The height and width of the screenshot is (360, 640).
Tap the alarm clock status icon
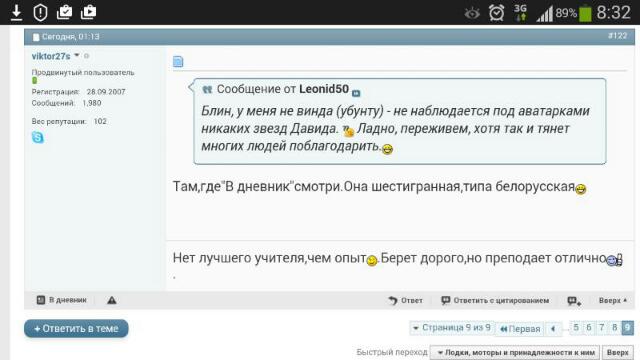click(496, 13)
